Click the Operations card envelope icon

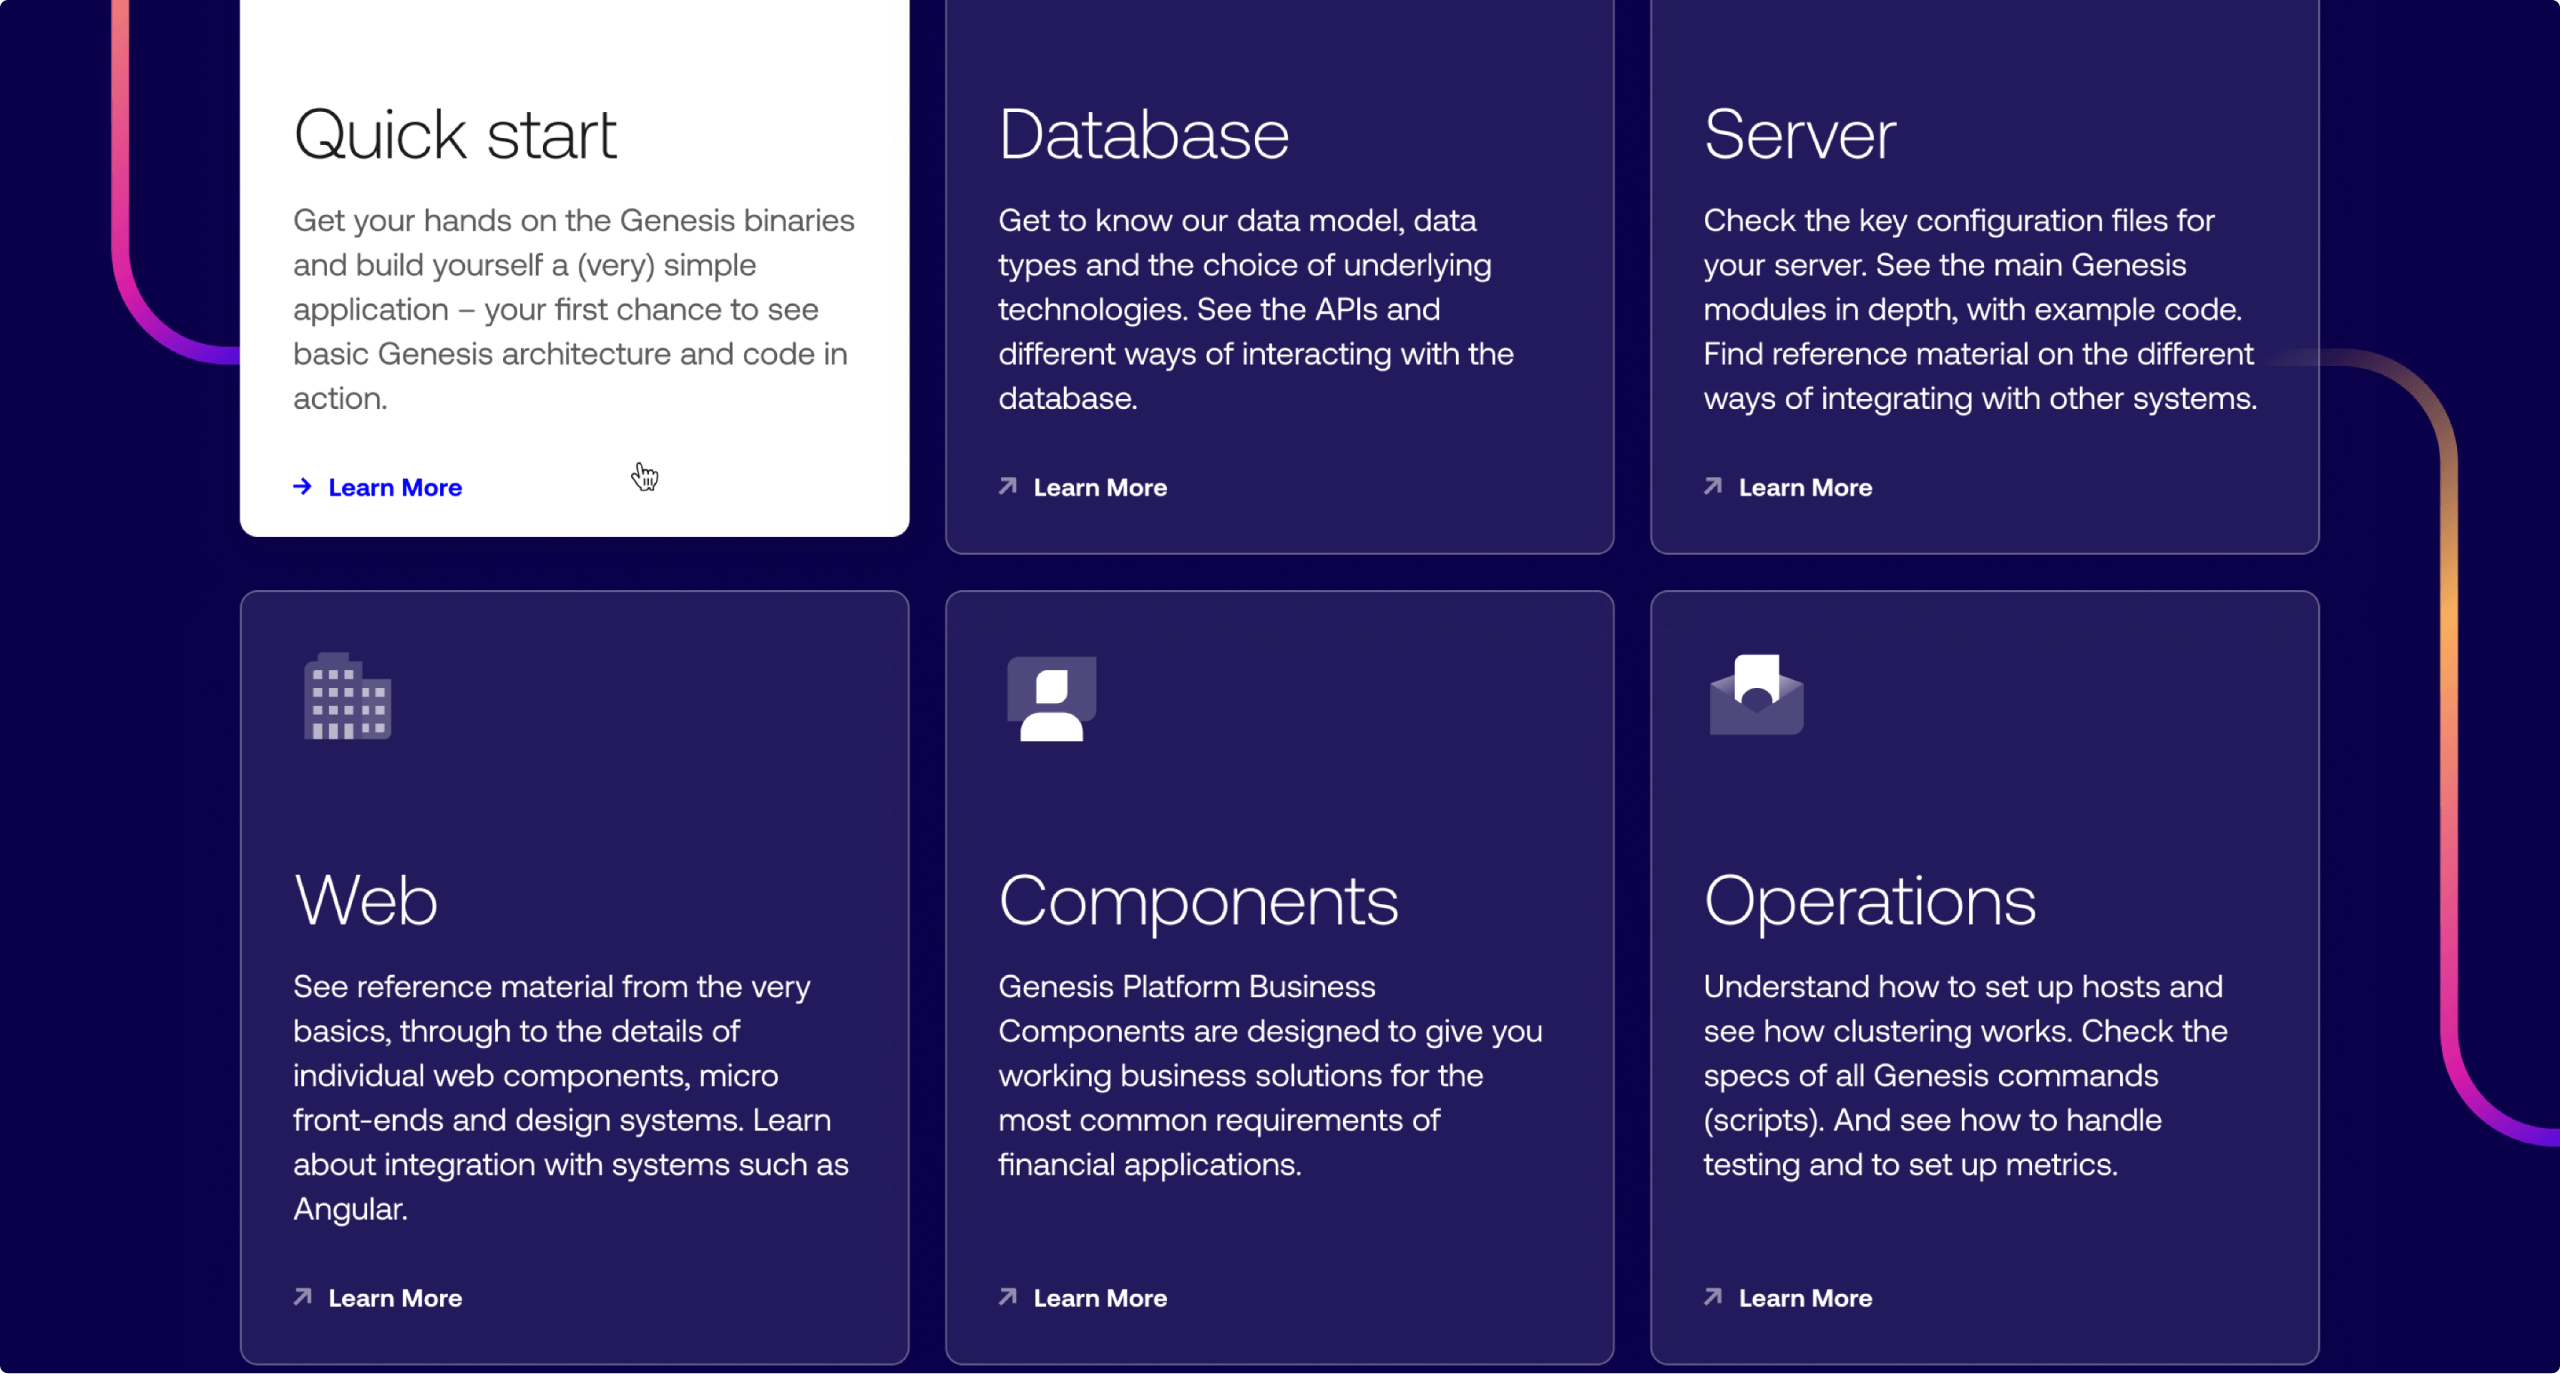click(x=1757, y=695)
